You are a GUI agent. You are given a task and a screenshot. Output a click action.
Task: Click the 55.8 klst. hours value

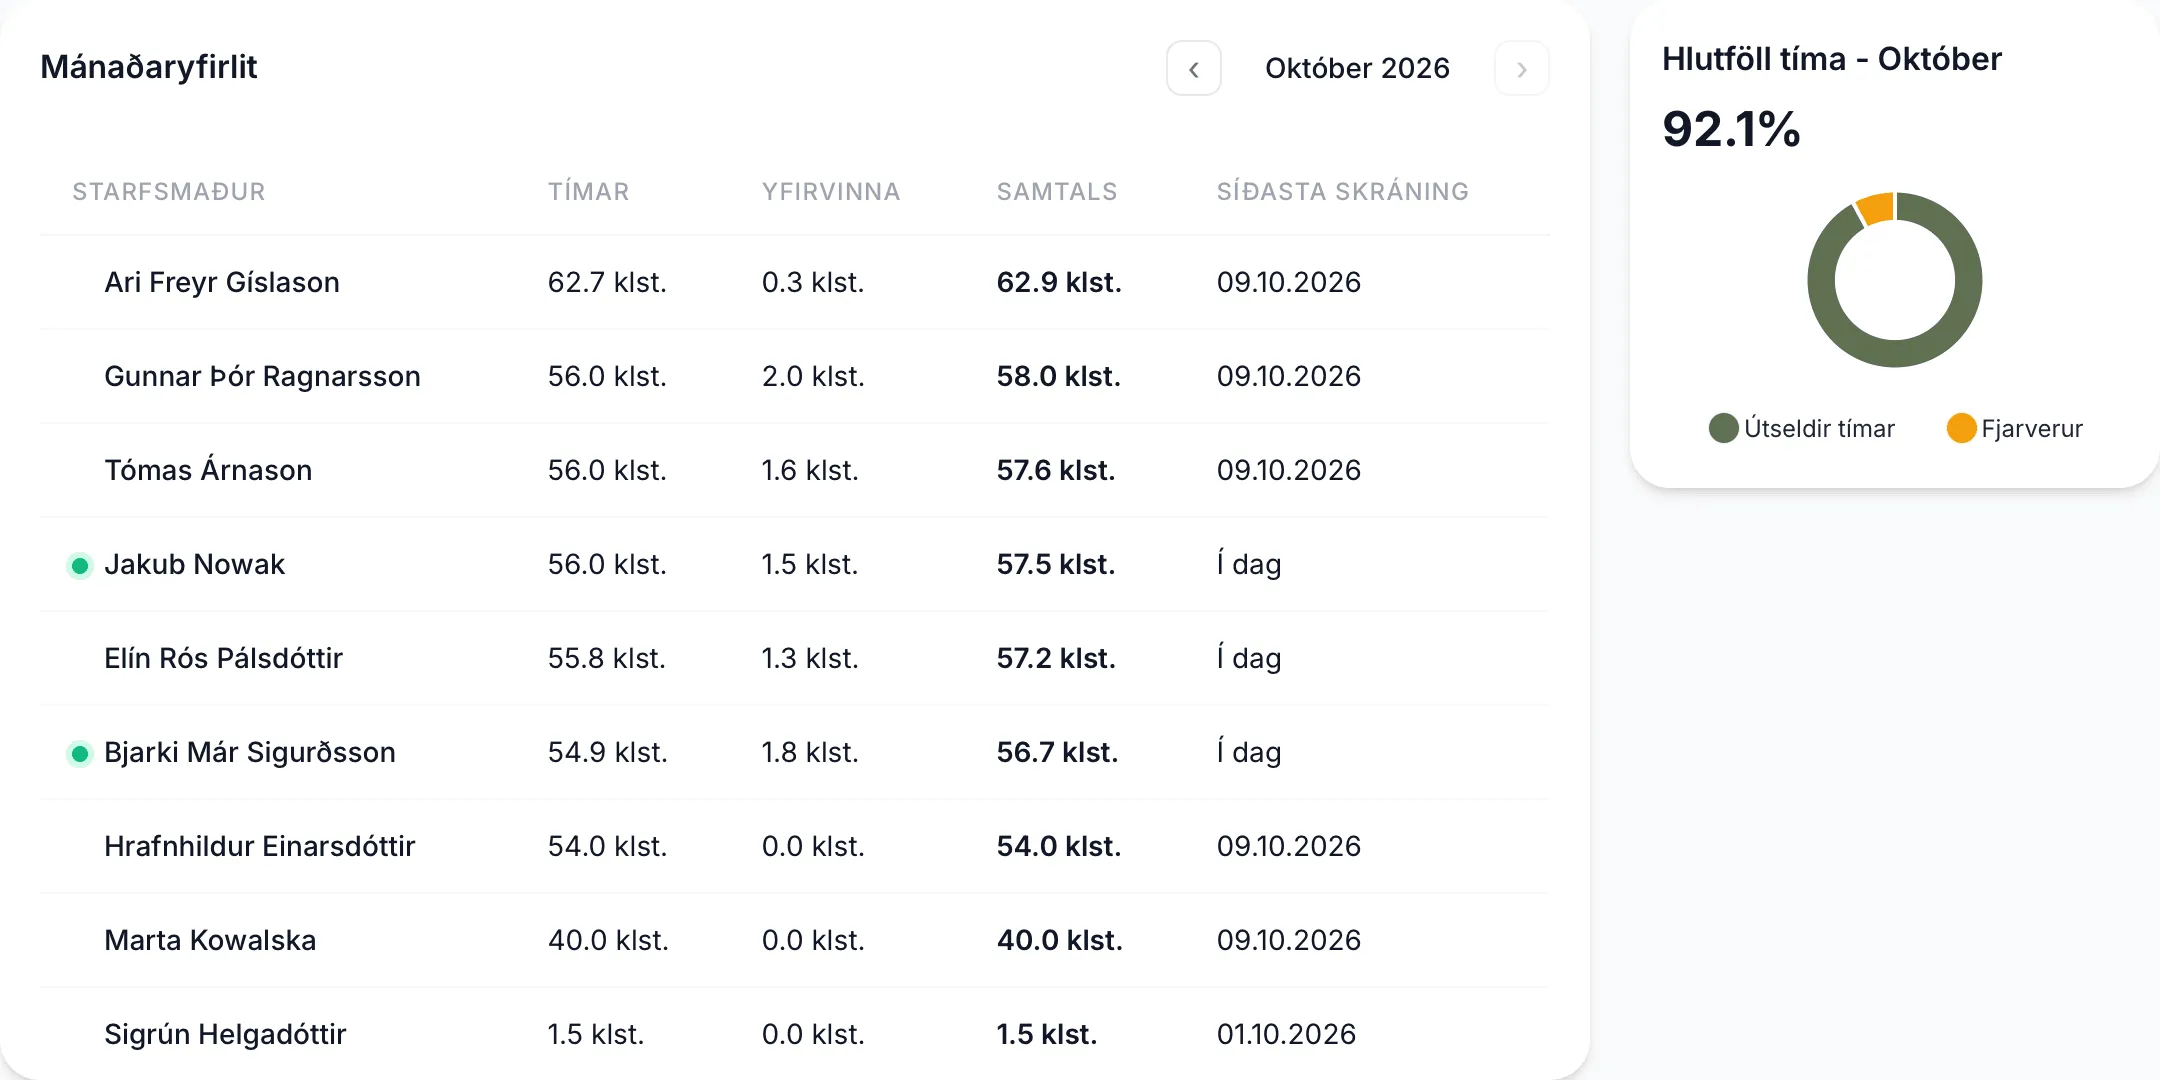606,658
